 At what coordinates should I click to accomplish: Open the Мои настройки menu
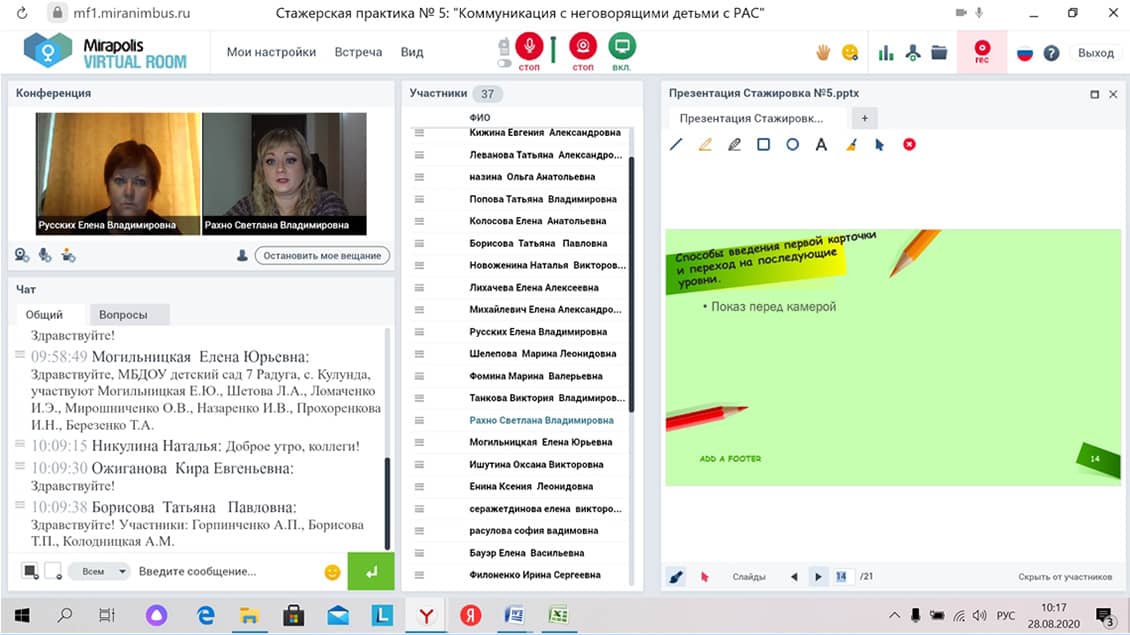point(271,52)
